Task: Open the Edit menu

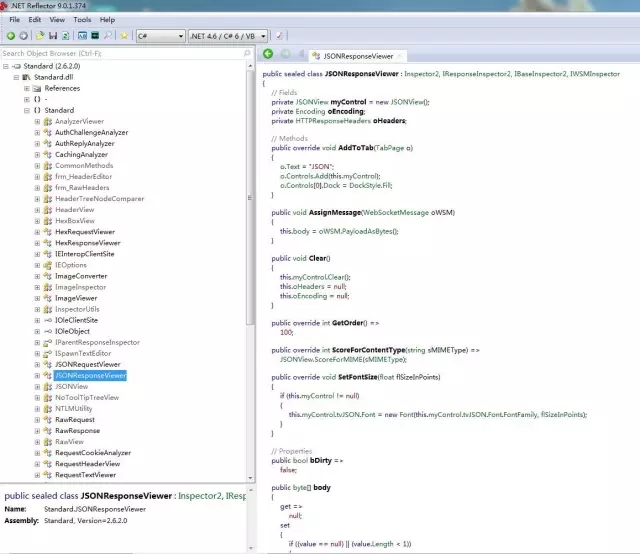Action: (35, 20)
